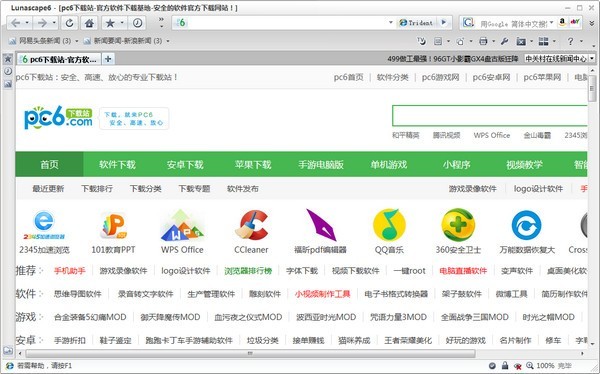The width and height of the screenshot is (600, 374).
Task: Click the lock icon in status bar
Action: coord(505,365)
